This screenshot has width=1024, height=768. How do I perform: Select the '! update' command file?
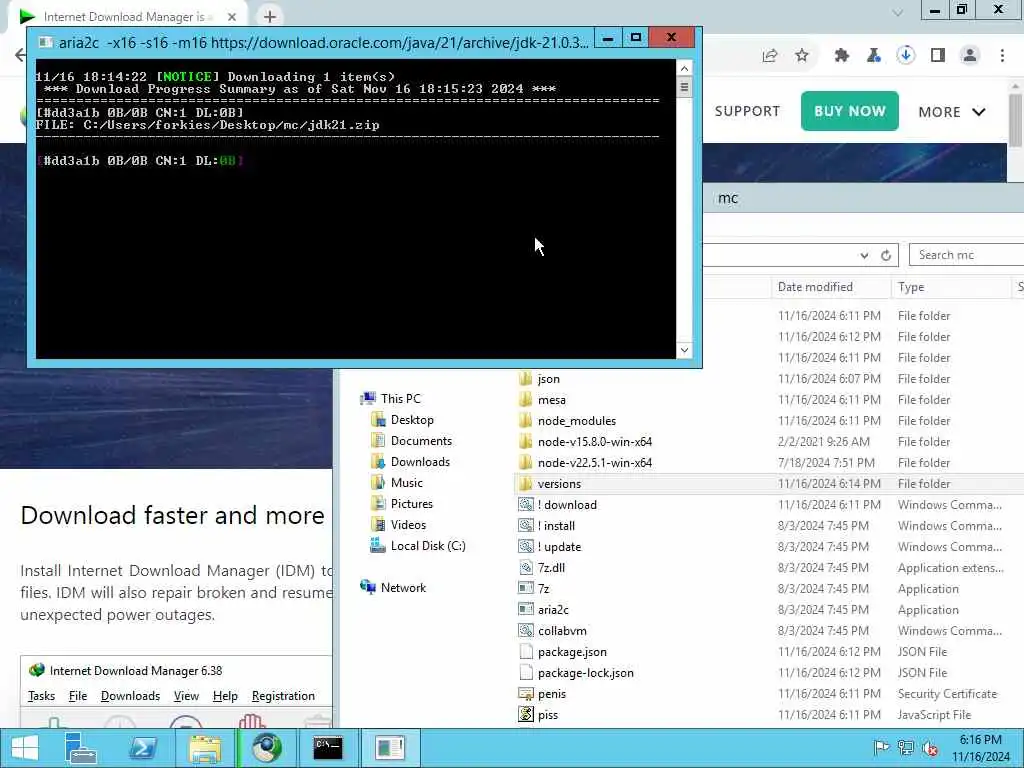(x=559, y=547)
